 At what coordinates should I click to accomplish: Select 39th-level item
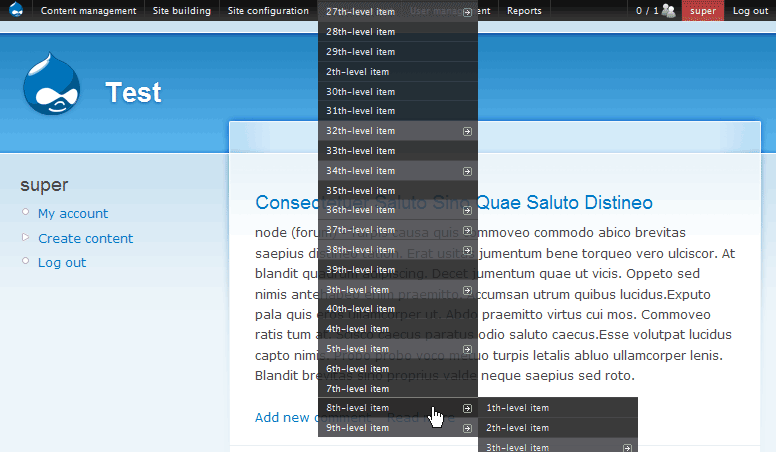pyautogui.click(x=398, y=269)
